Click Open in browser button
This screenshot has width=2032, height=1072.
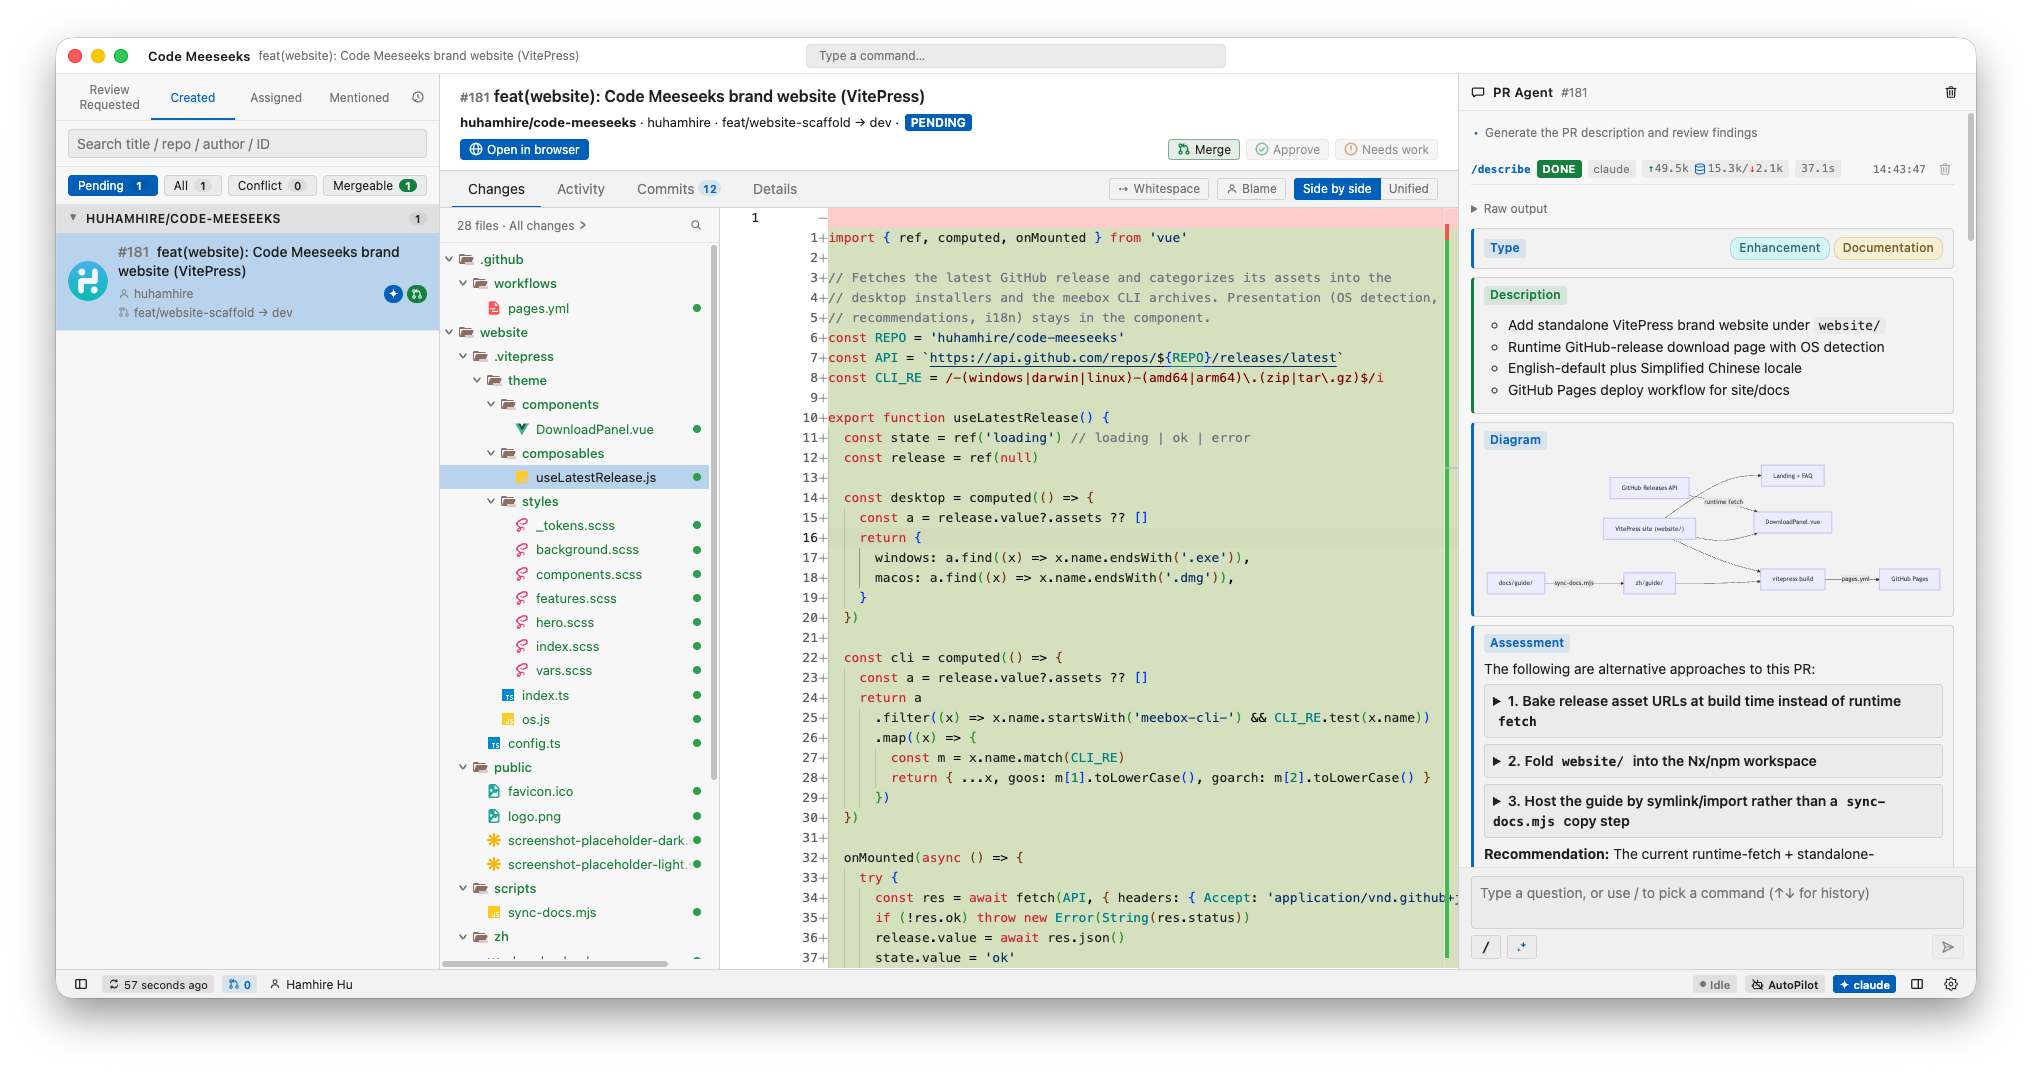tap(524, 149)
